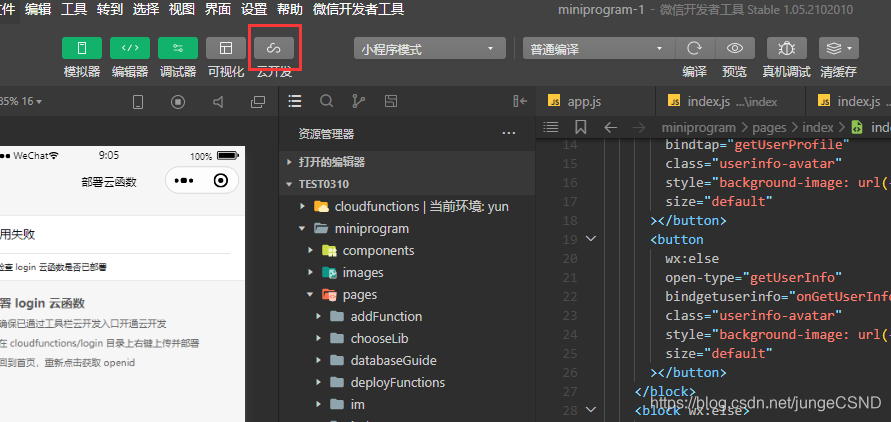Image resolution: width=891 pixels, height=422 pixels.
Task: Click the index breadcrumb segment
Action: point(818,127)
